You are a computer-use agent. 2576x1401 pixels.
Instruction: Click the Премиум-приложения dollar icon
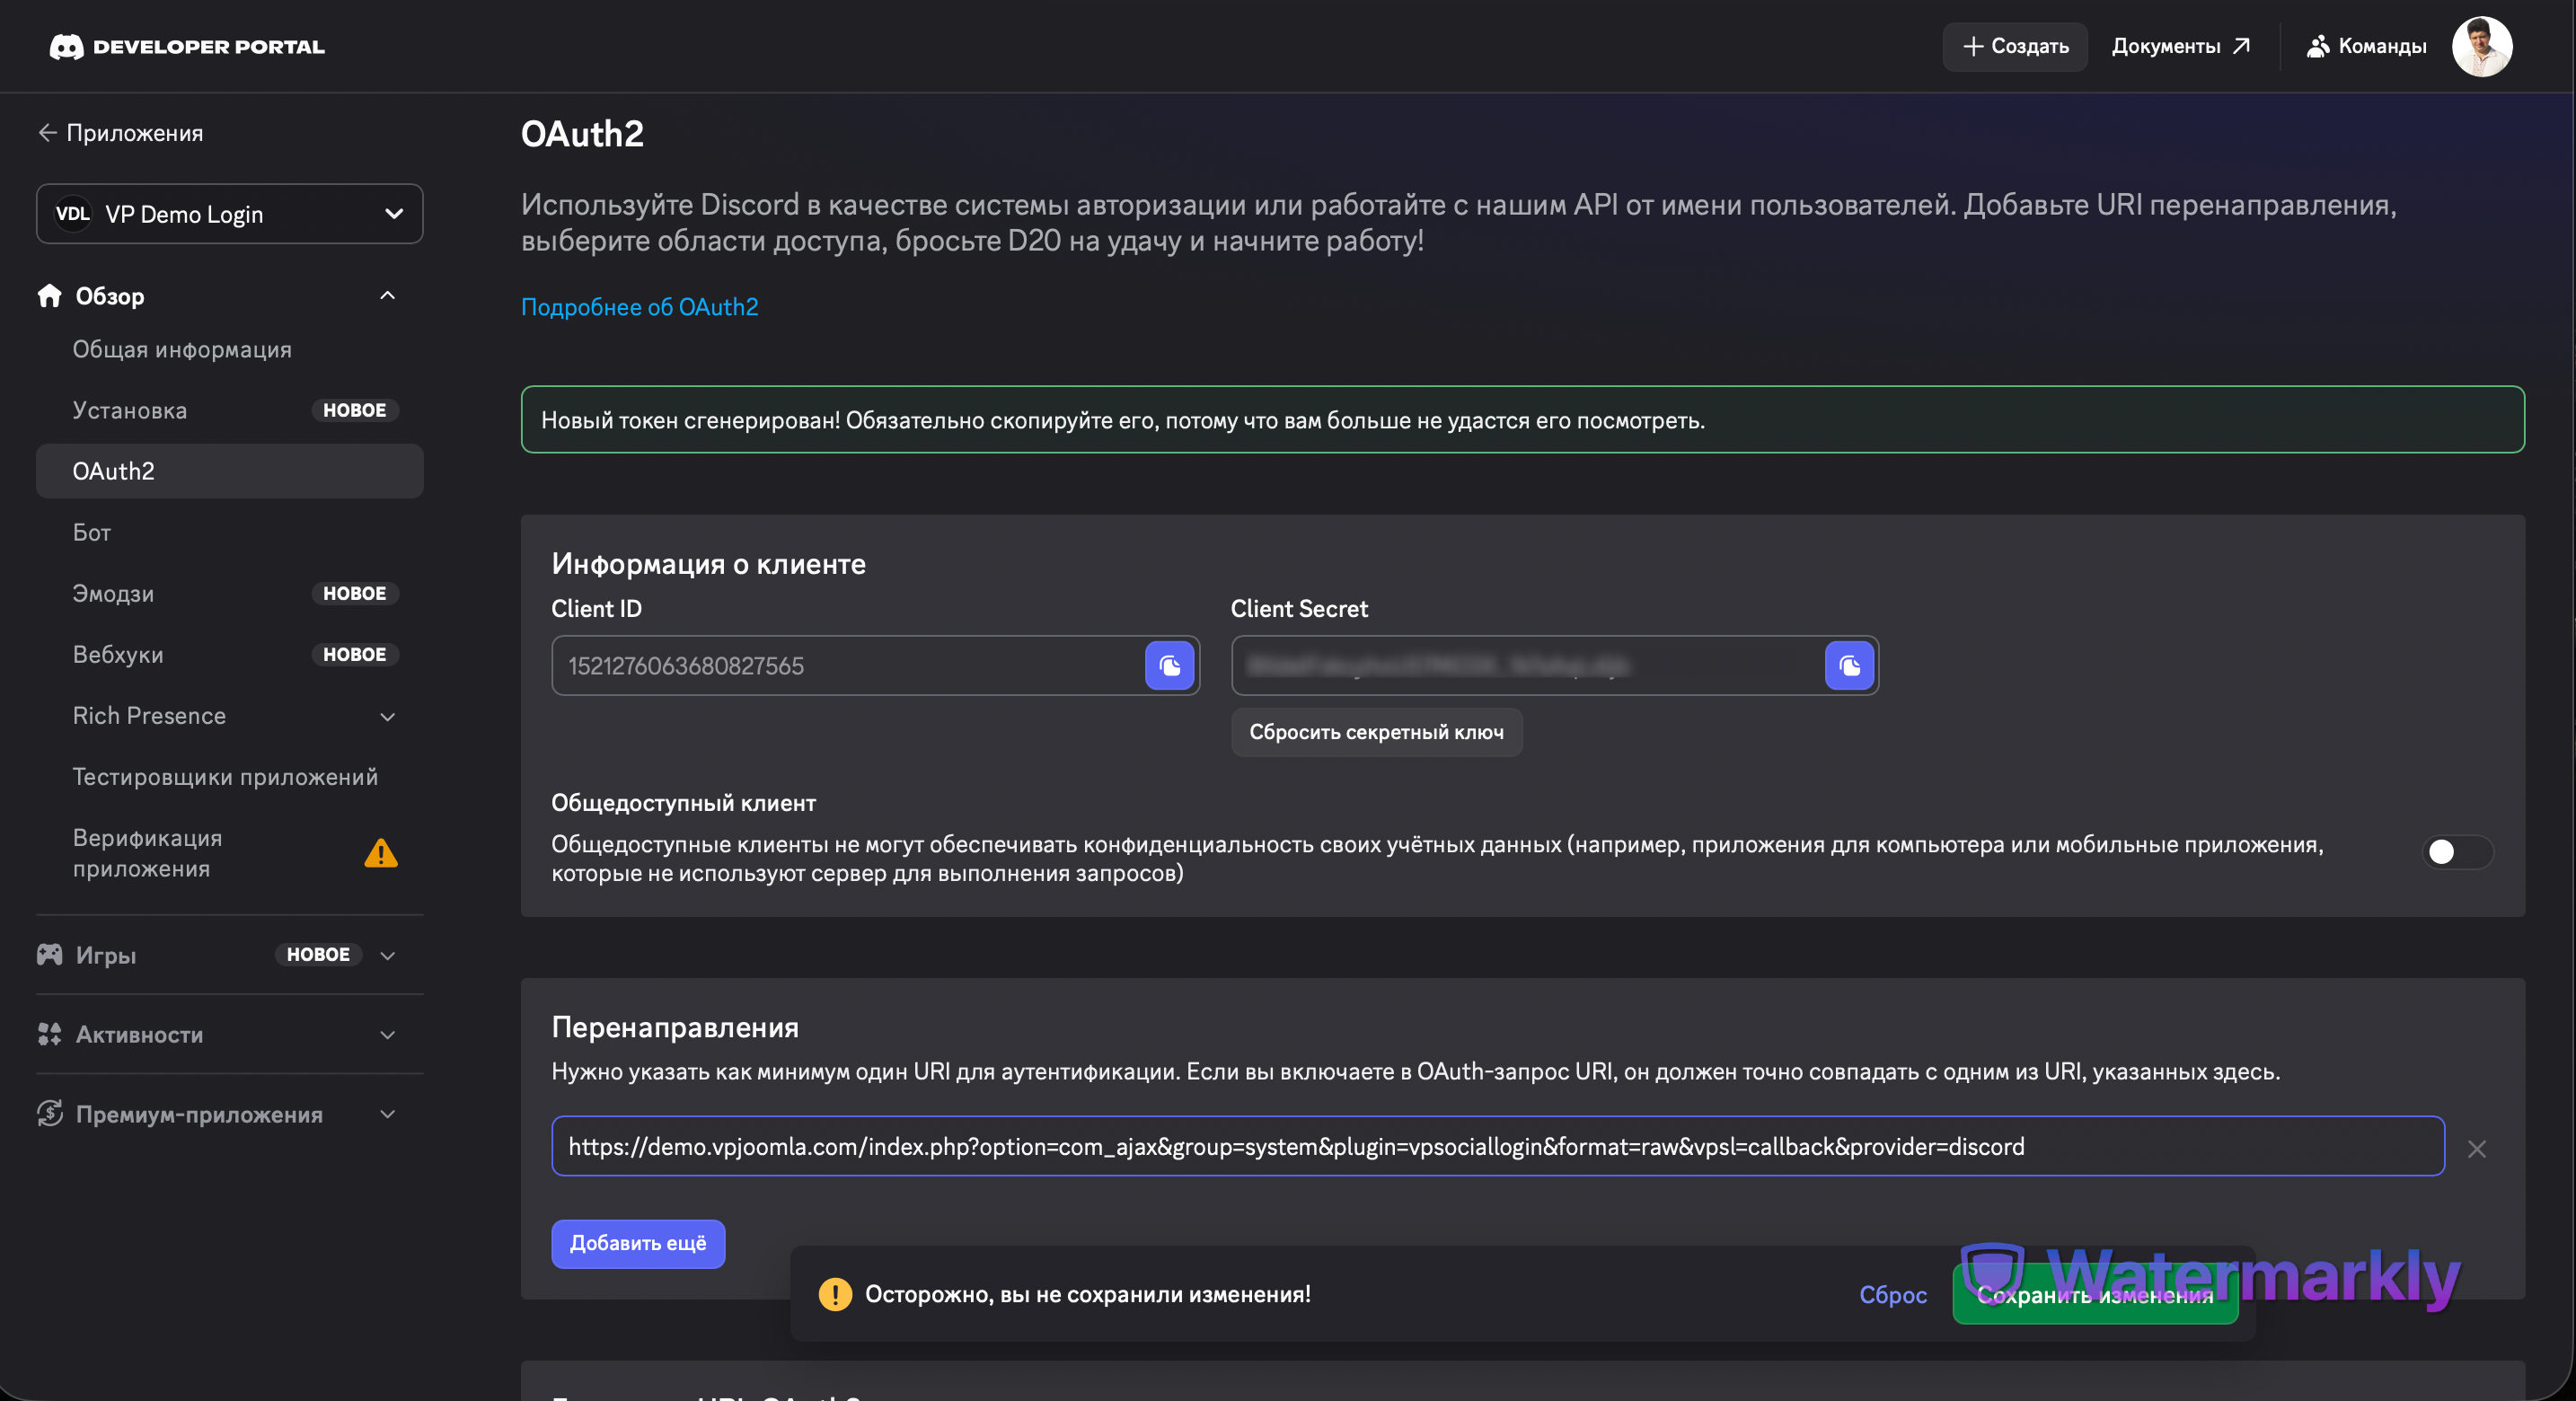(49, 1113)
